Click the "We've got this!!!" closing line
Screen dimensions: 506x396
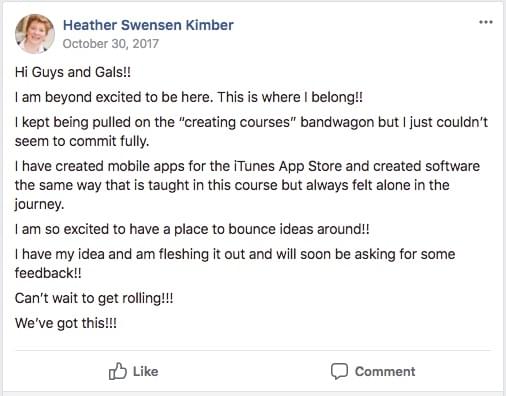[x=66, y=323]
